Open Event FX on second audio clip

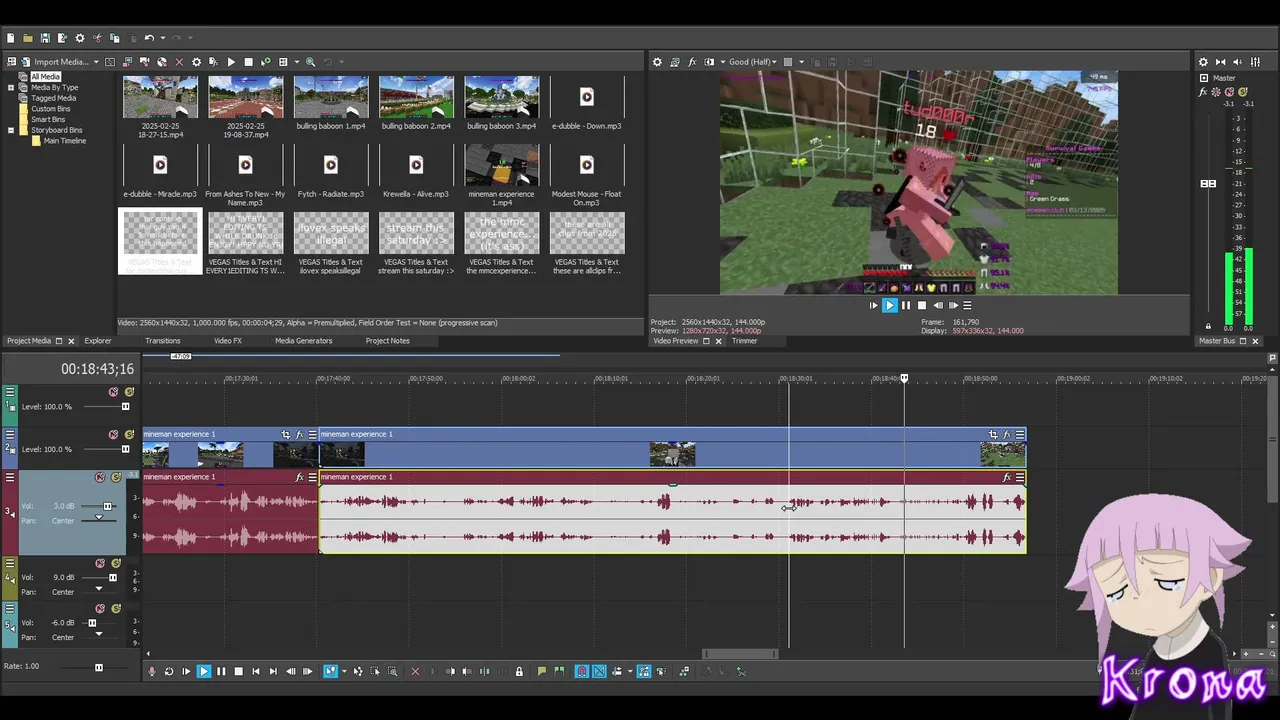click(1007, 477)
